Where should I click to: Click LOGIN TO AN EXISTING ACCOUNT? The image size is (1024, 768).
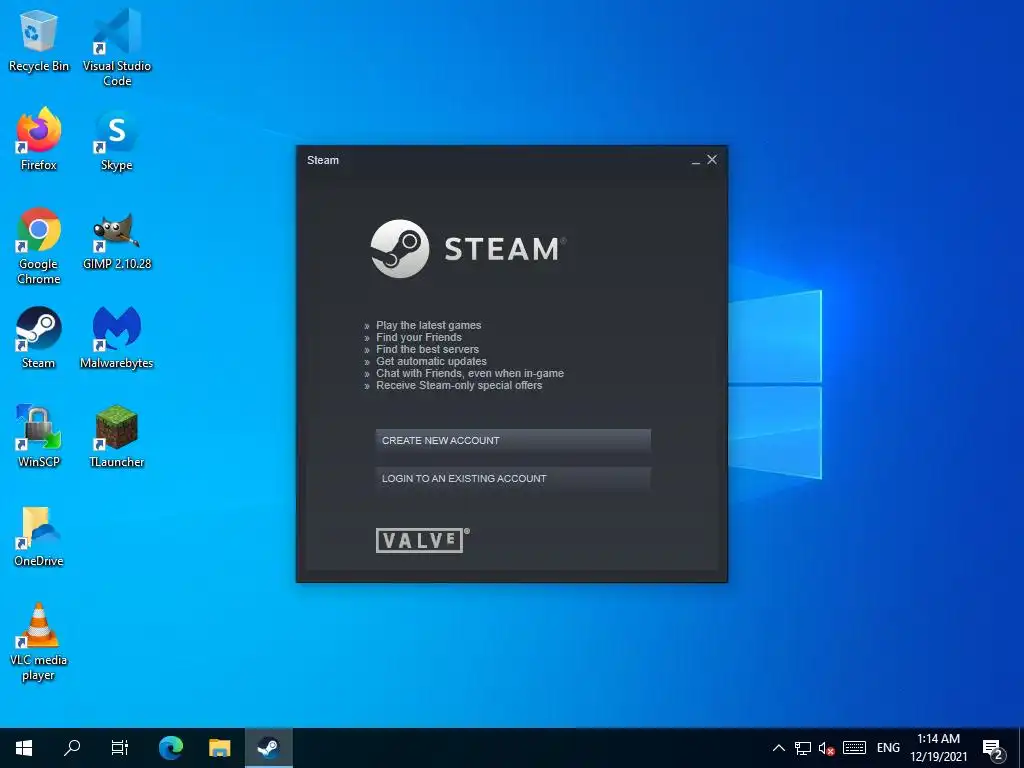(x=513, y=479)
